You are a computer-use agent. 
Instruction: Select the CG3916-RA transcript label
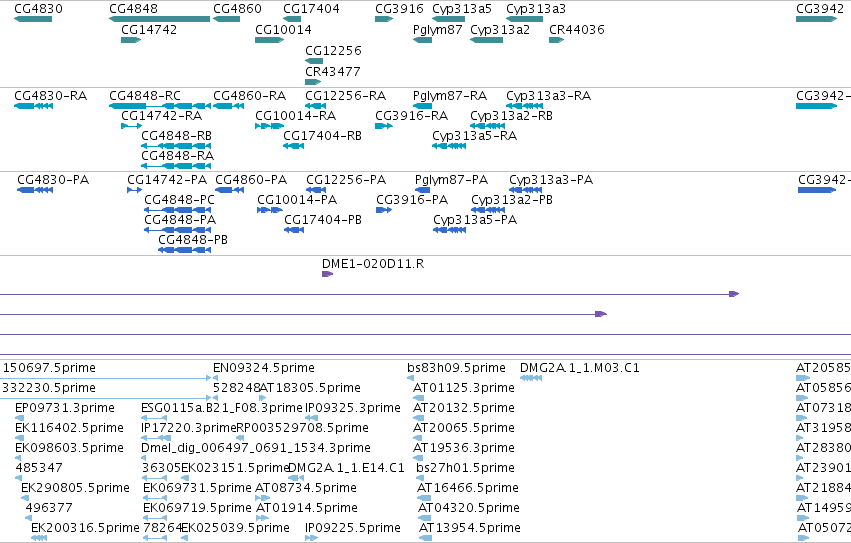[x=412, y=116]
